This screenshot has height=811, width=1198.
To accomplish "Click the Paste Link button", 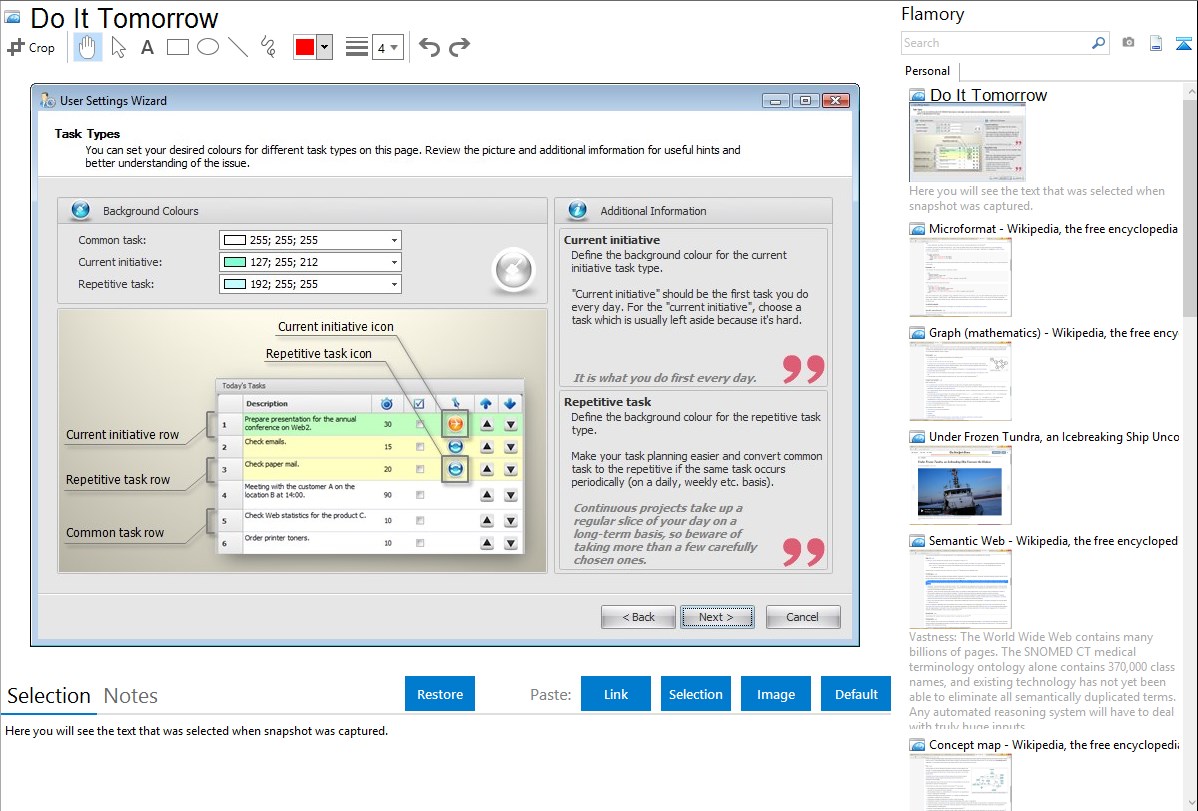I will point(616,694).
